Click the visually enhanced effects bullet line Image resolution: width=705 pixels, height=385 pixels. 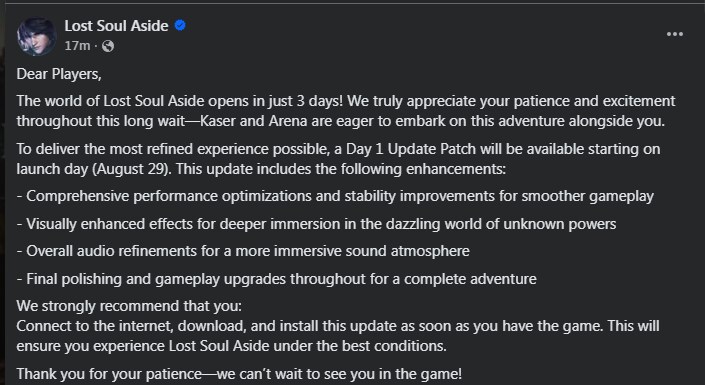317,224
